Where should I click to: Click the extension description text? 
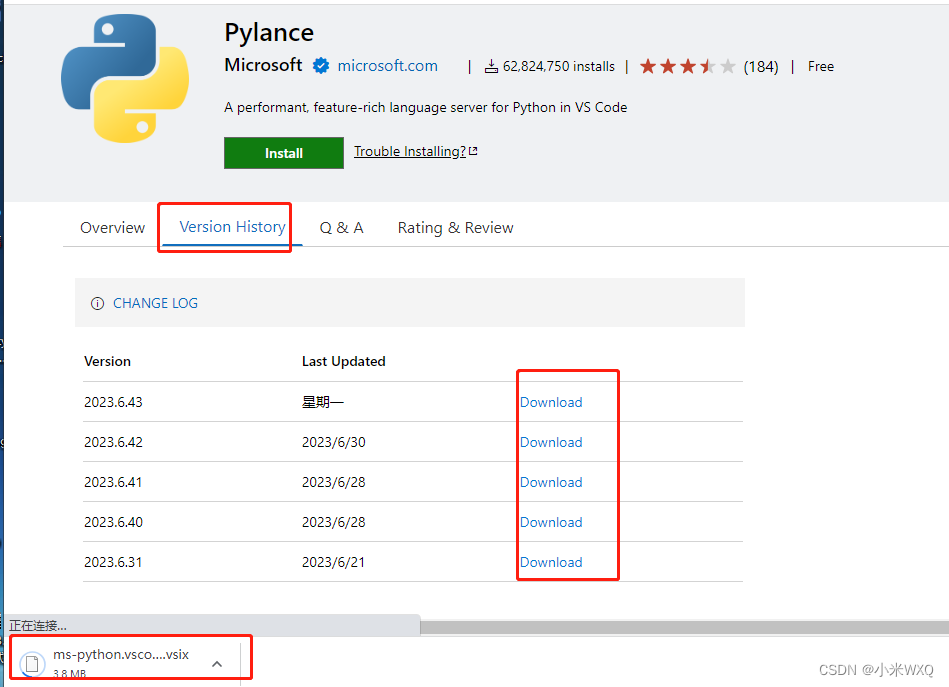(425, 107)
